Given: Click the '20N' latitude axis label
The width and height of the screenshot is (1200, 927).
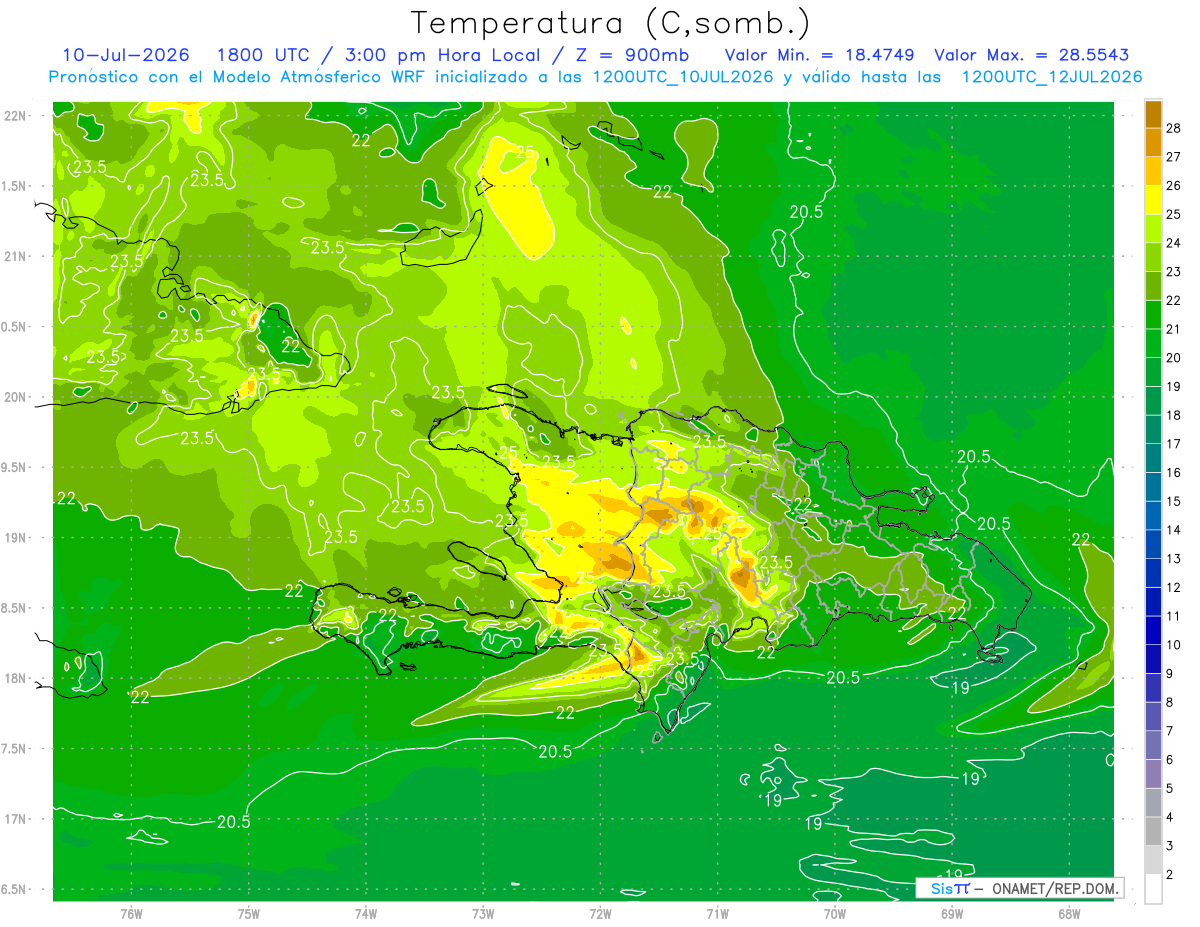Looking at the screenshot, I should 16,397.
